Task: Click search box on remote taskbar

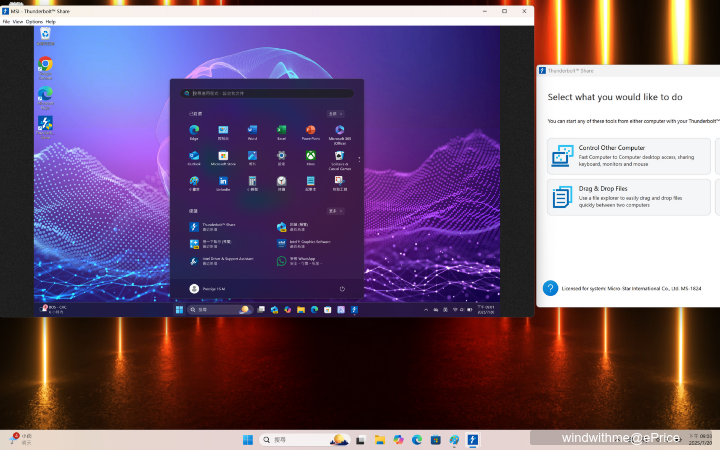Action: pos(219,309)
